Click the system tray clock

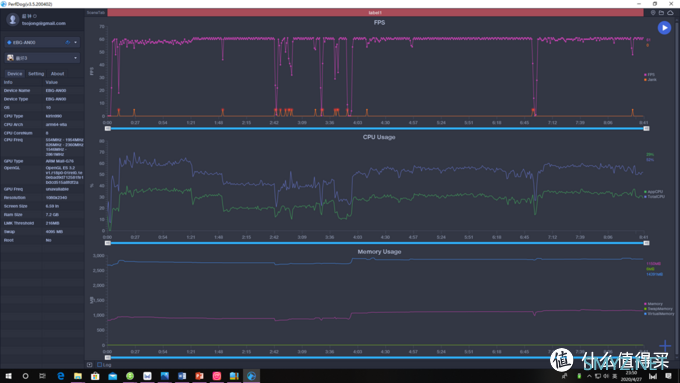point(631,376)
